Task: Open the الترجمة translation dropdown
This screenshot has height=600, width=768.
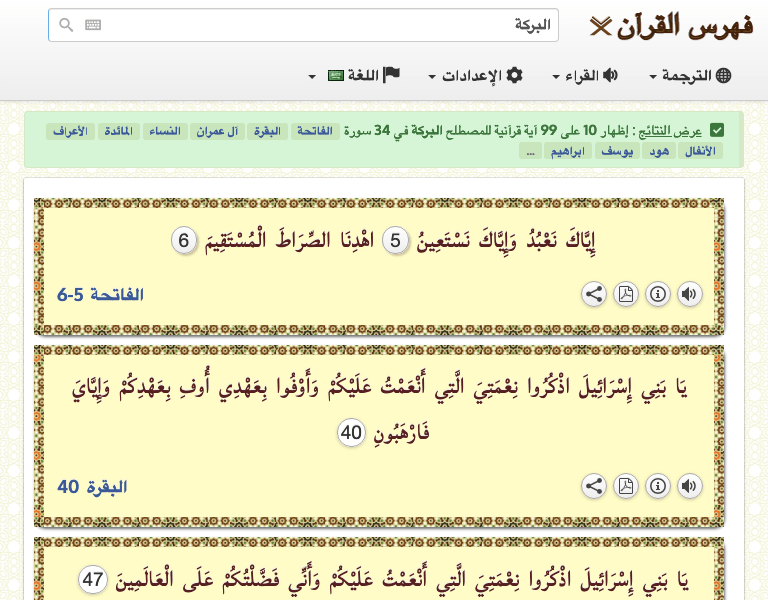Action: 690,76
